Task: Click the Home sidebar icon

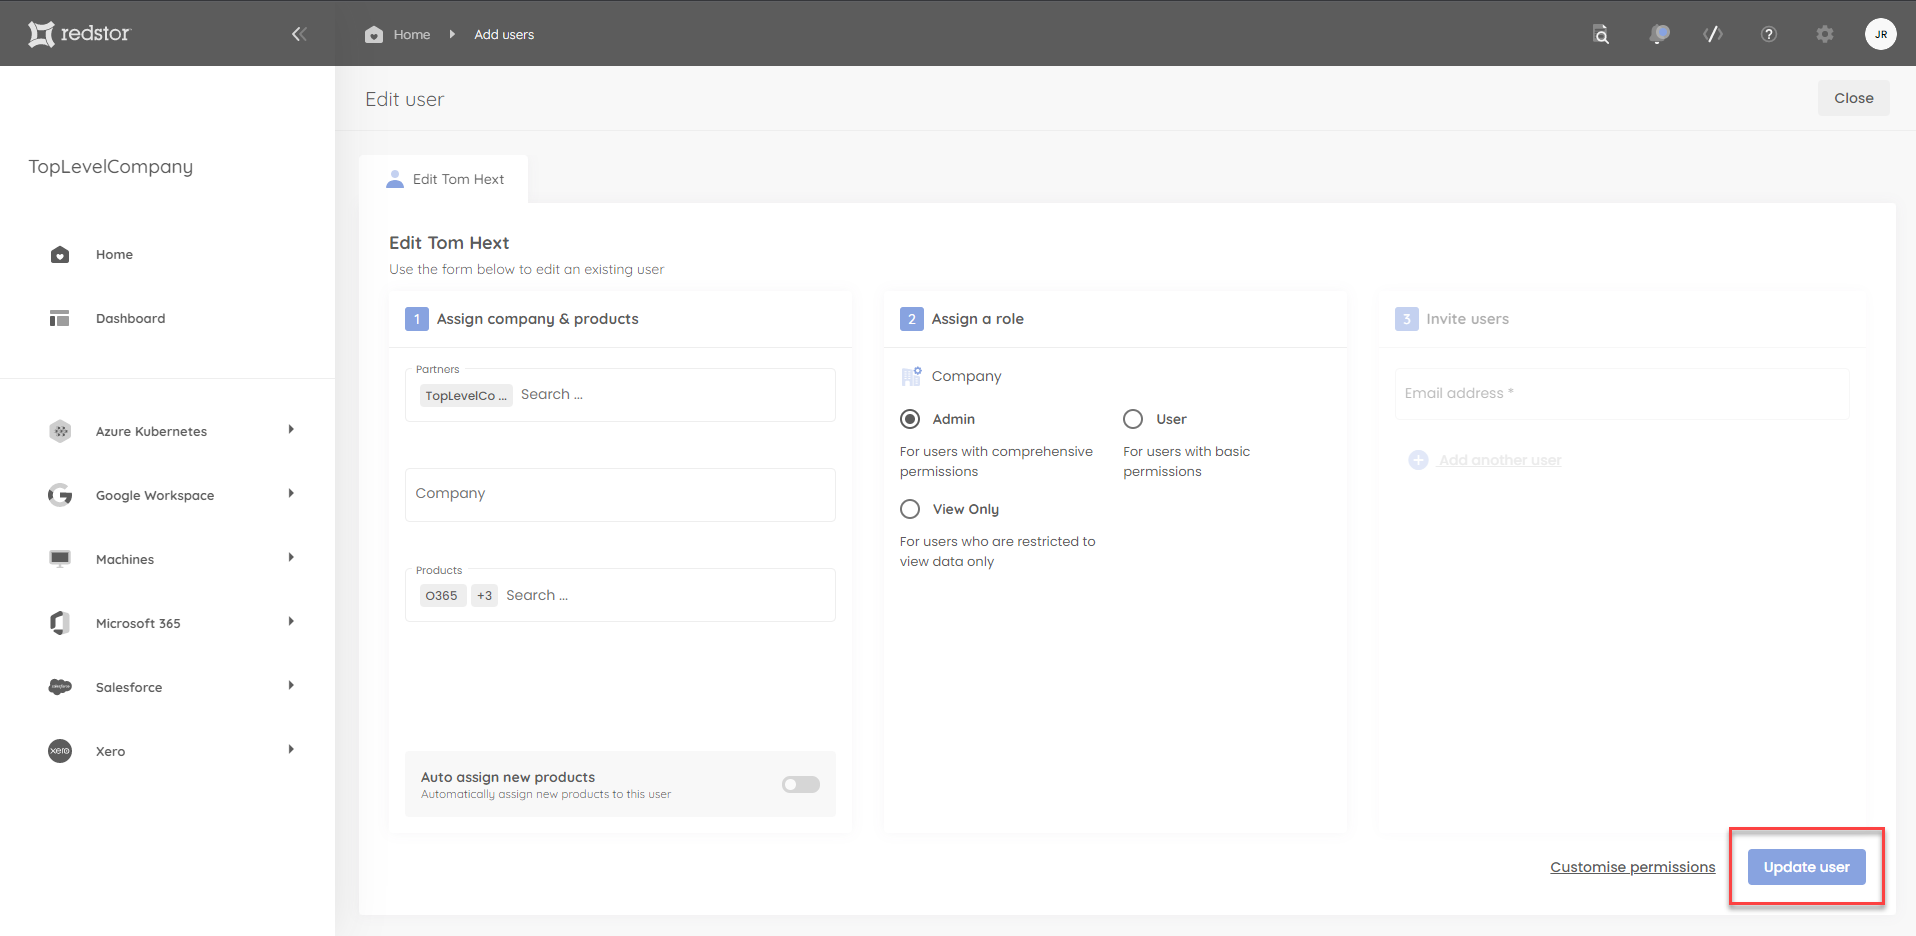Action: 60,254
